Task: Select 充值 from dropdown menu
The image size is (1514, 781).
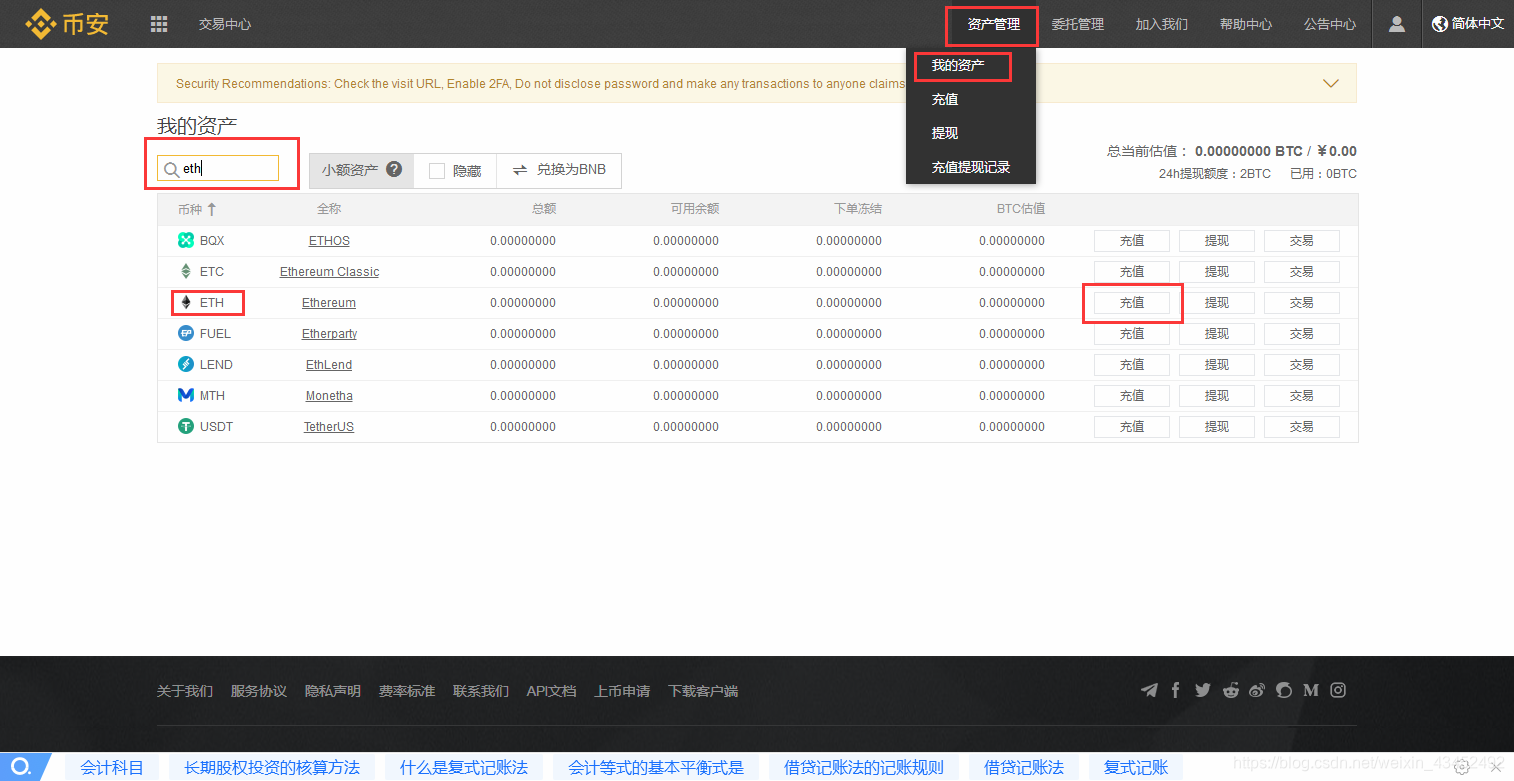Action: (x=945, y=99)
